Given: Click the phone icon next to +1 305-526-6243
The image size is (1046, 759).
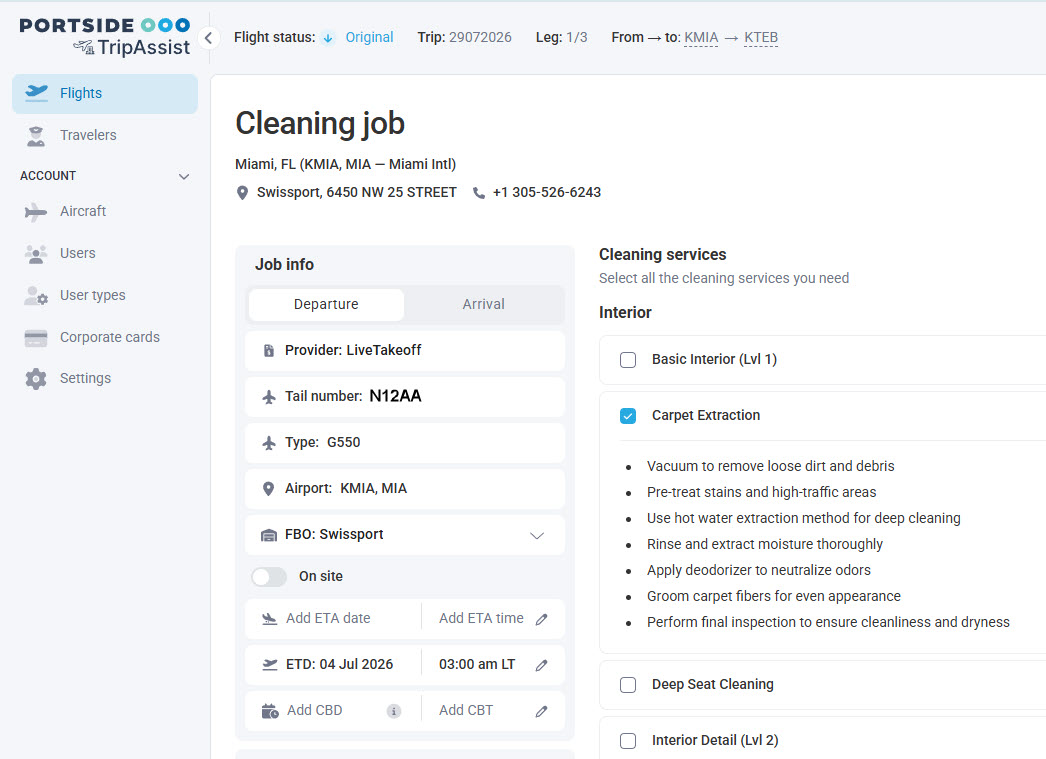Looking at the screenshot, I should (x=479, y=193).
